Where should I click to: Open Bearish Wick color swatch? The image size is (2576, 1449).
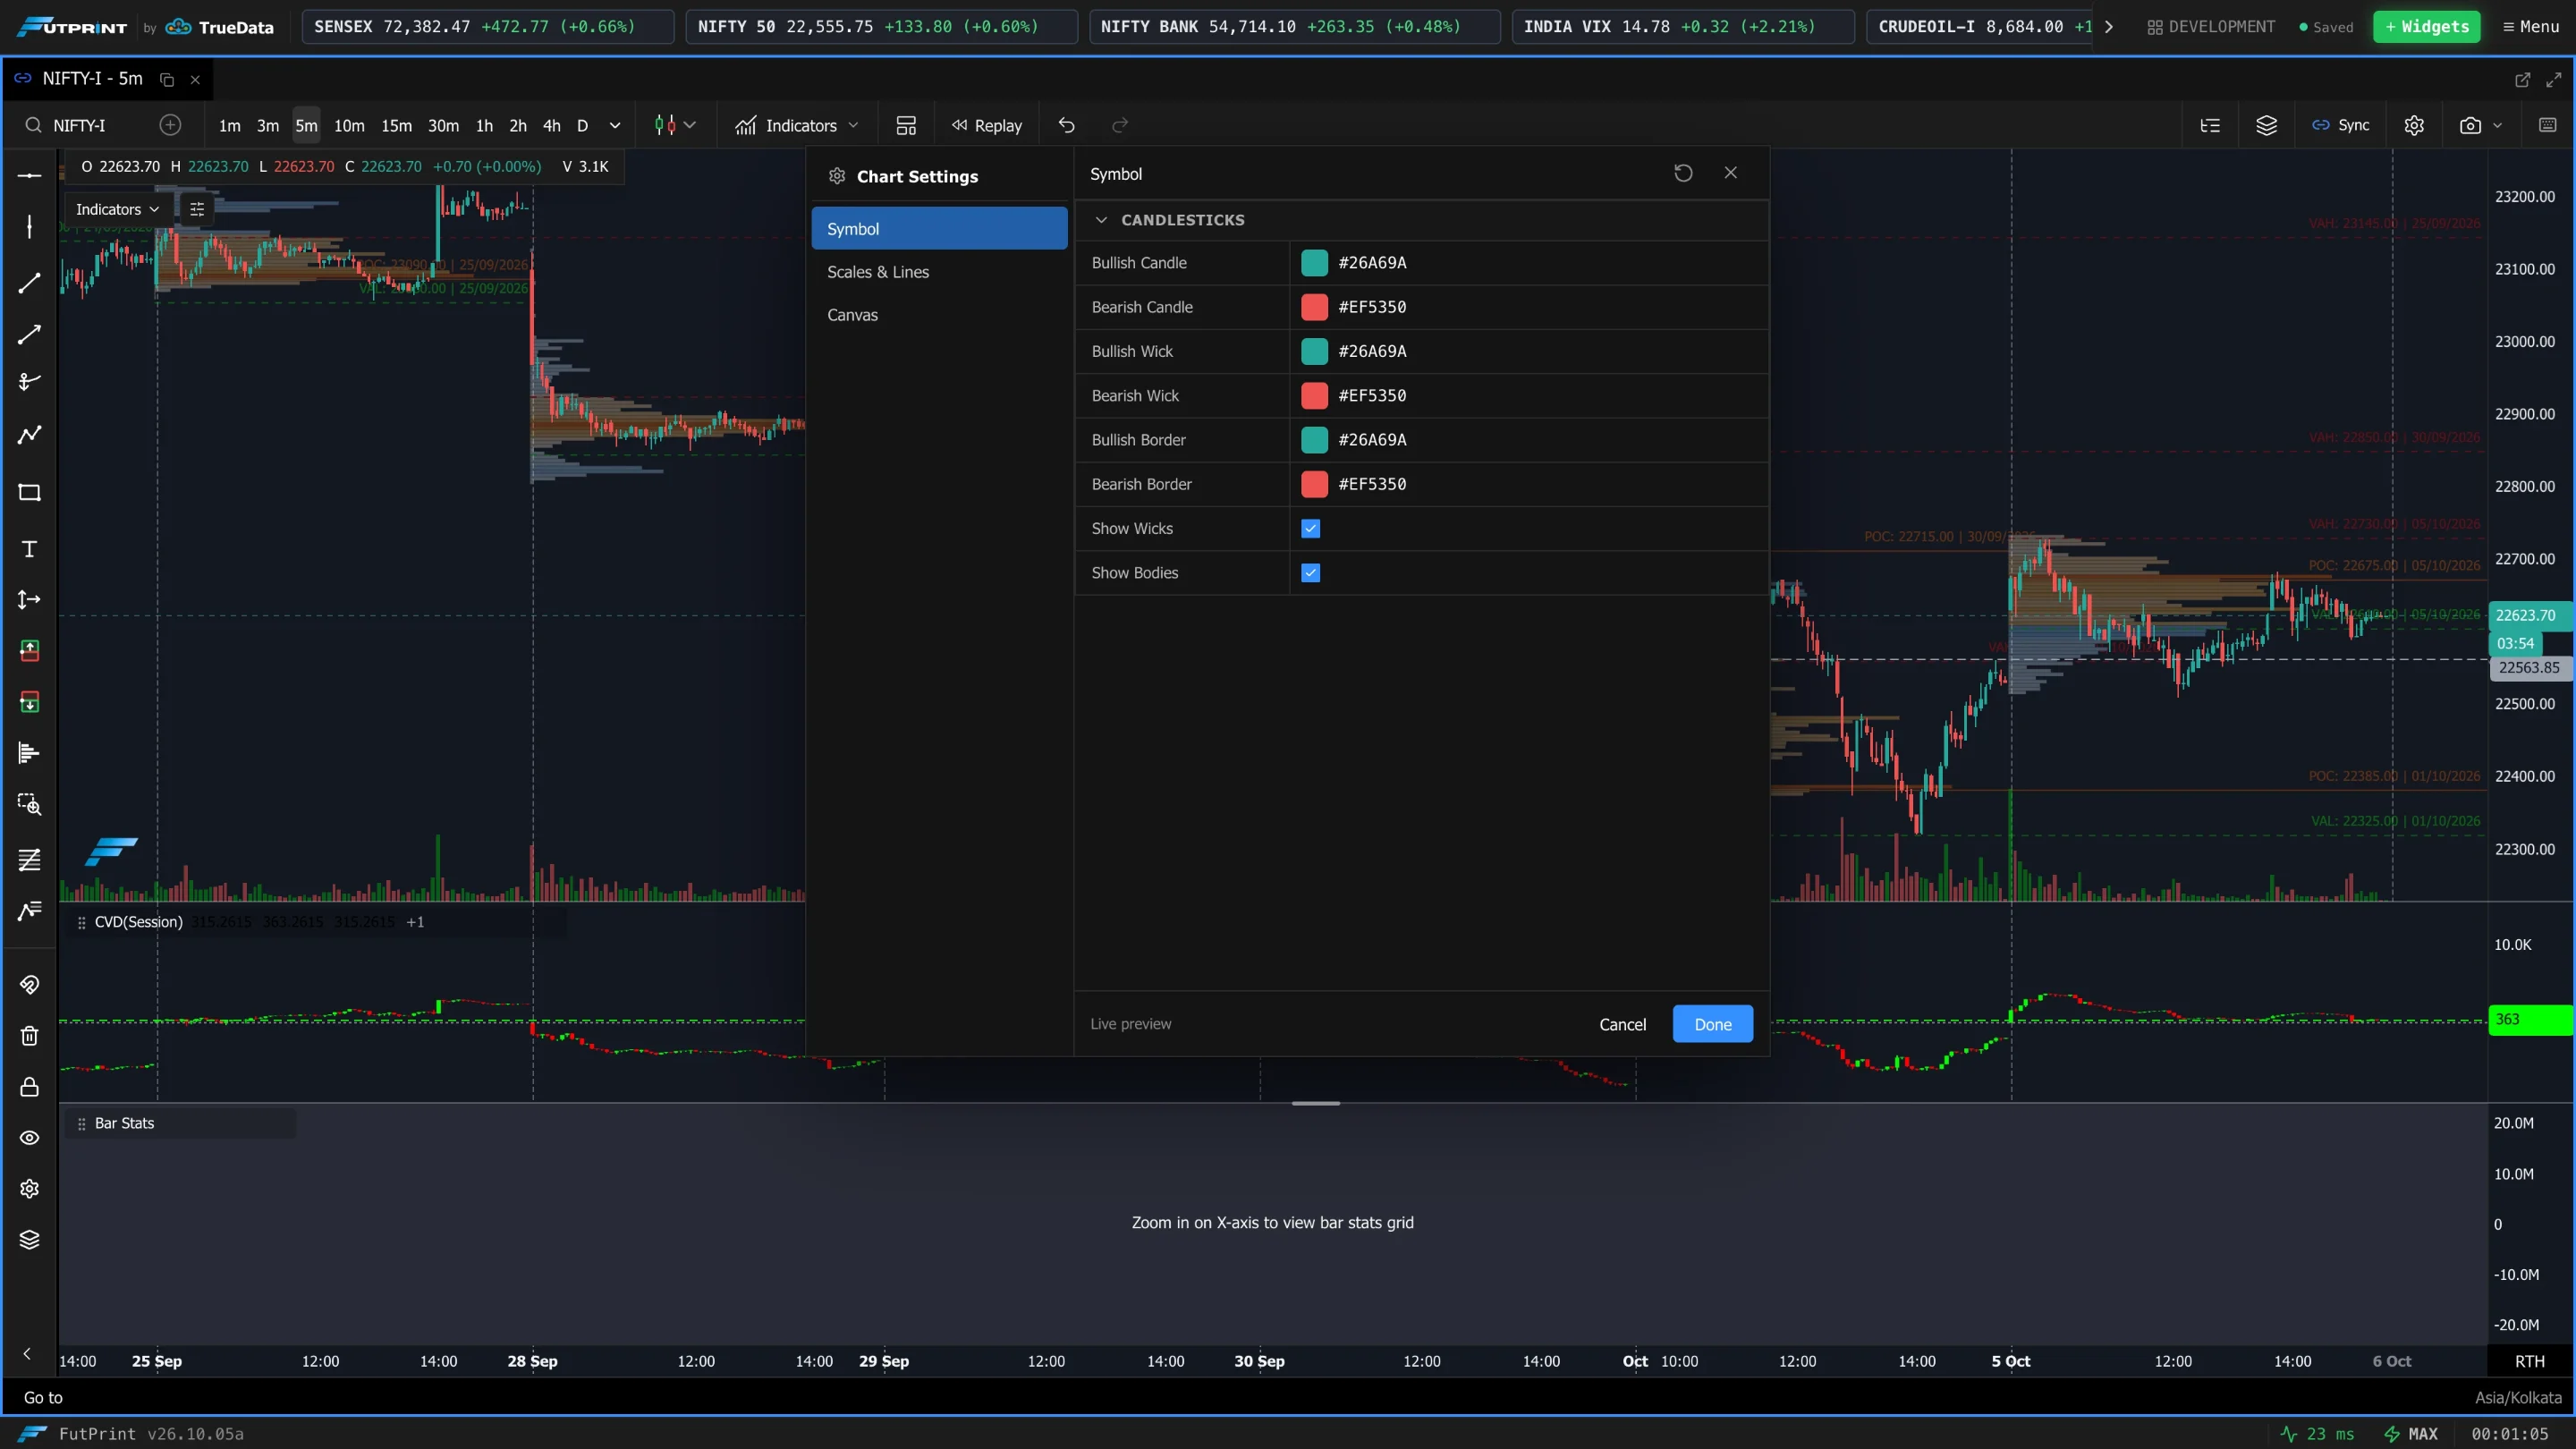pyautogui.click(x=1314, y=396)
